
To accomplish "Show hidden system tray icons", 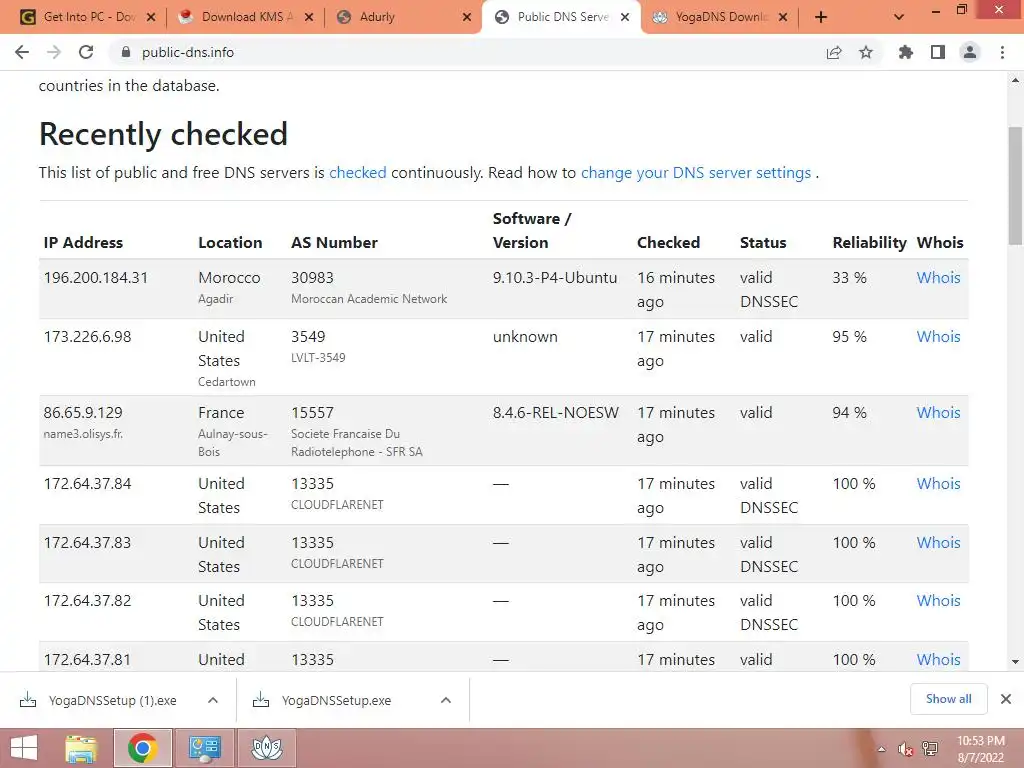I will (882, 749).
